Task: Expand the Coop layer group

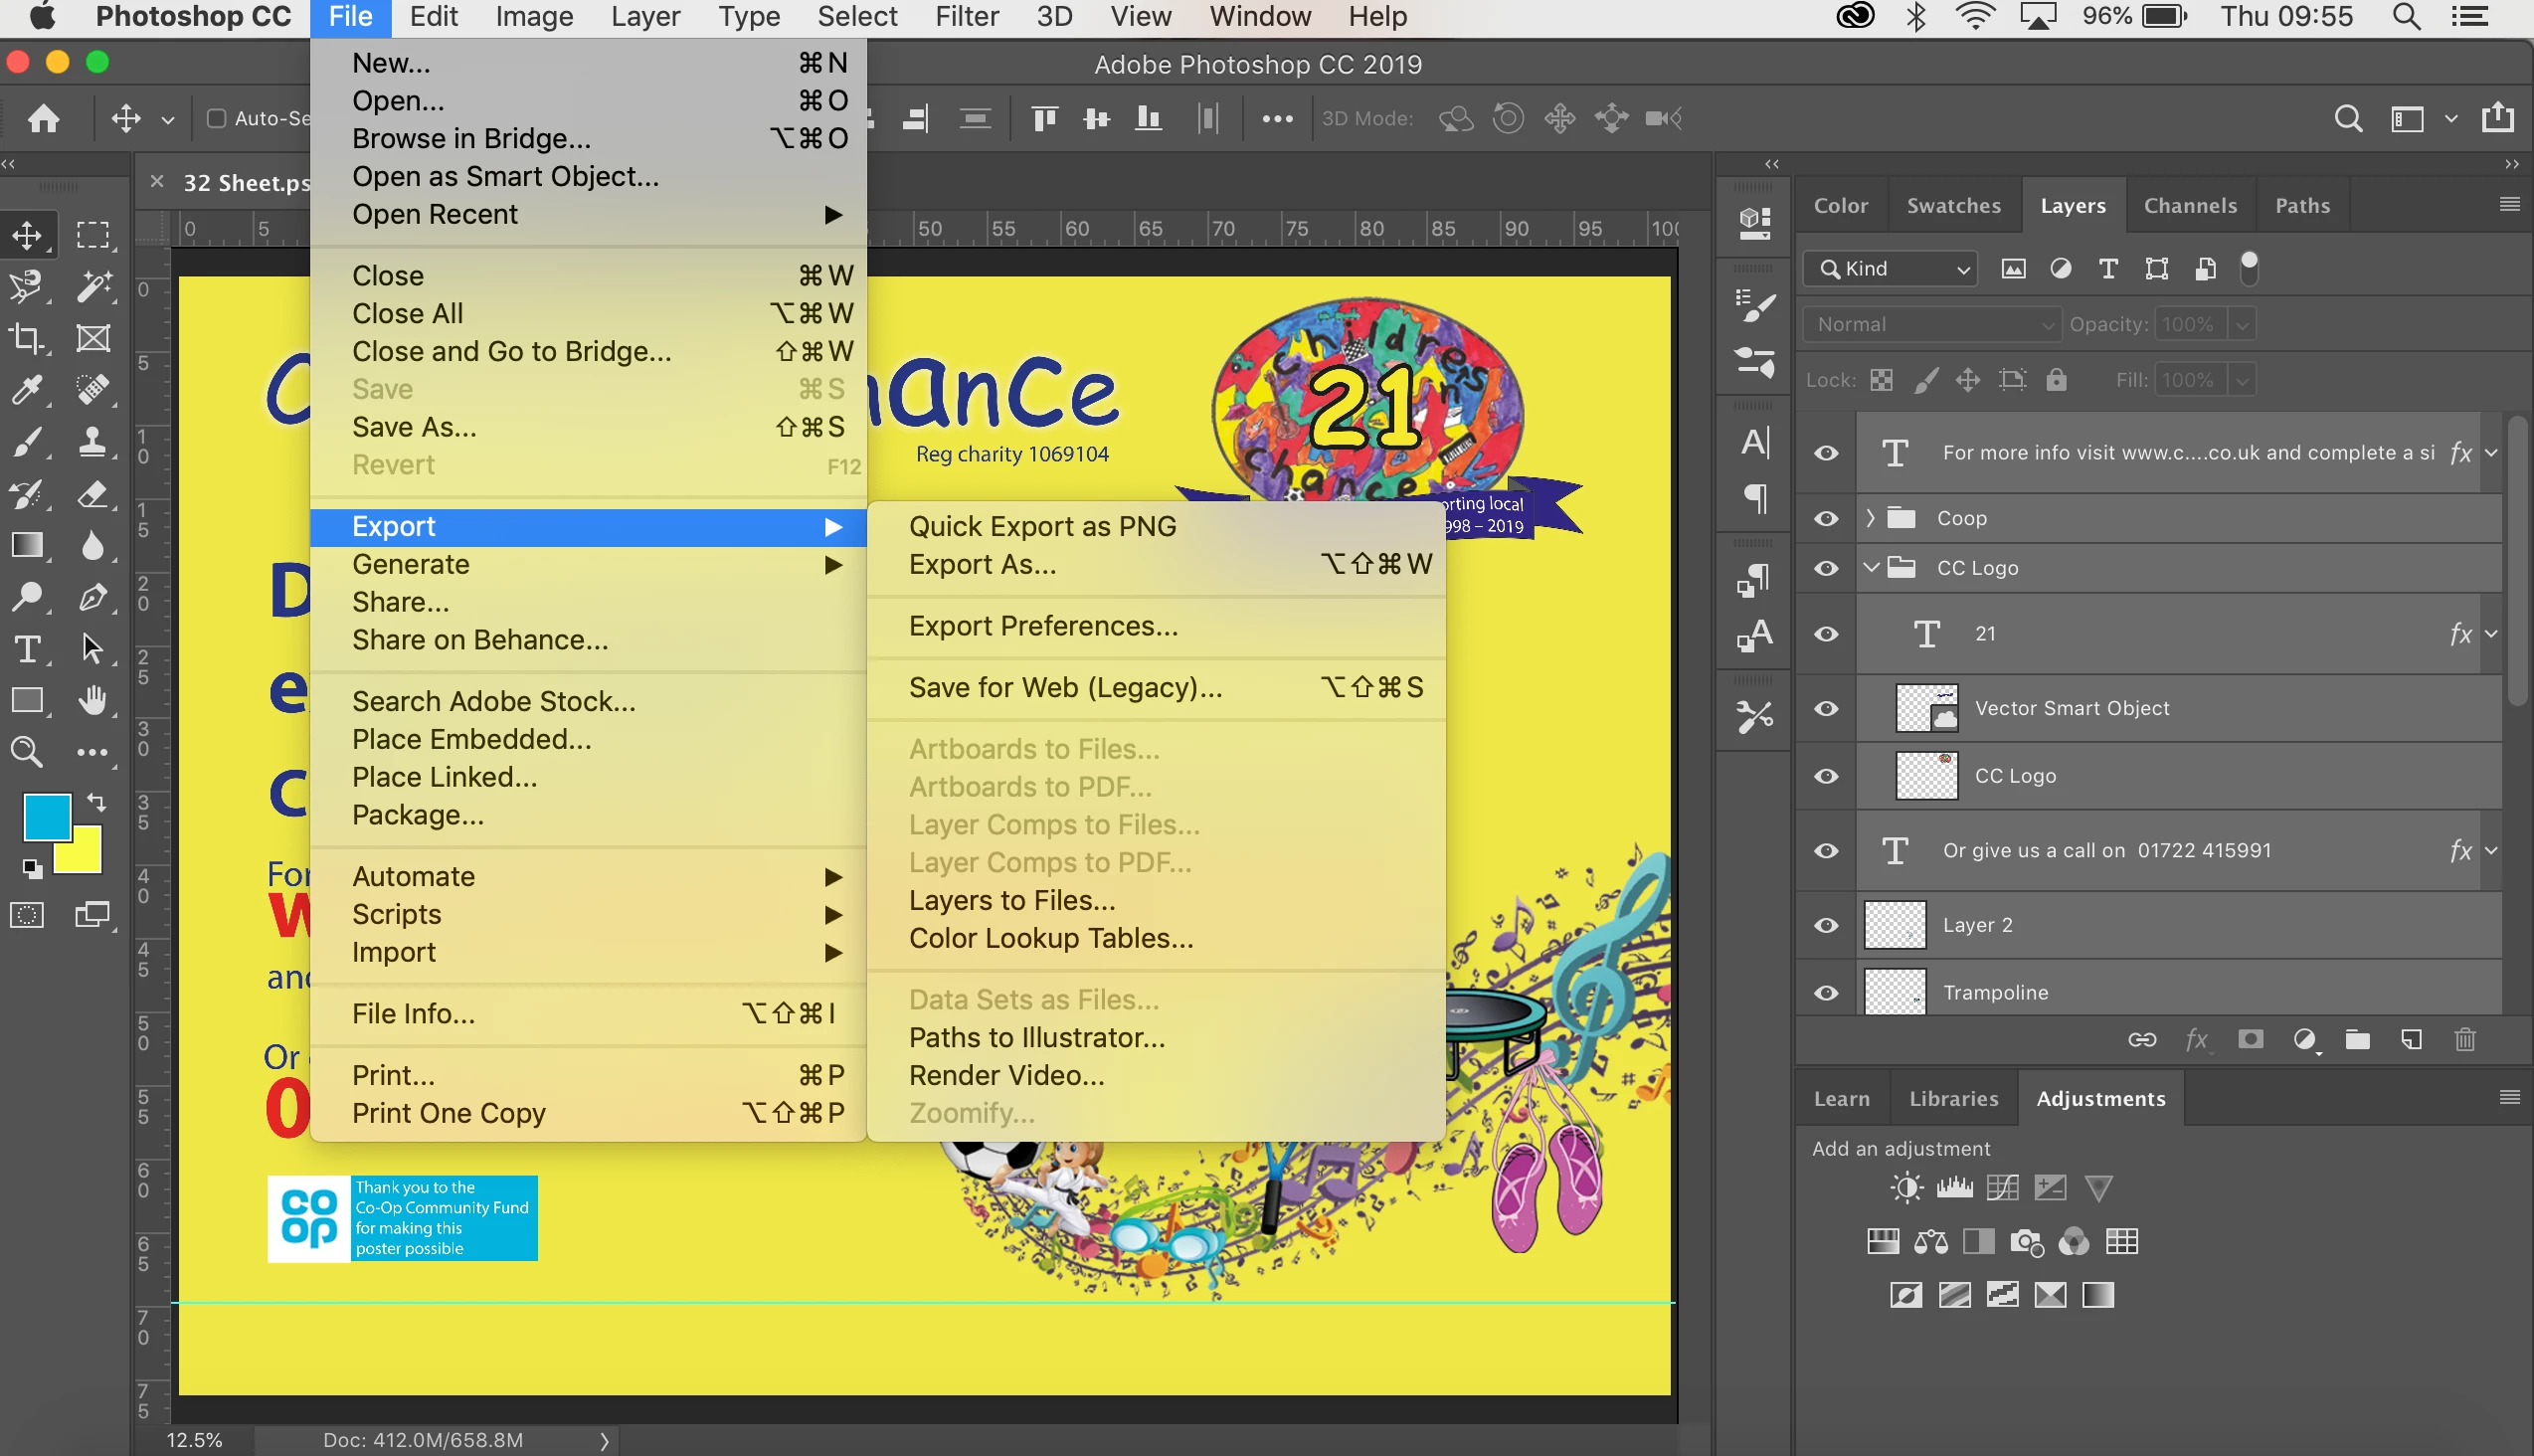Action: 1870,518
